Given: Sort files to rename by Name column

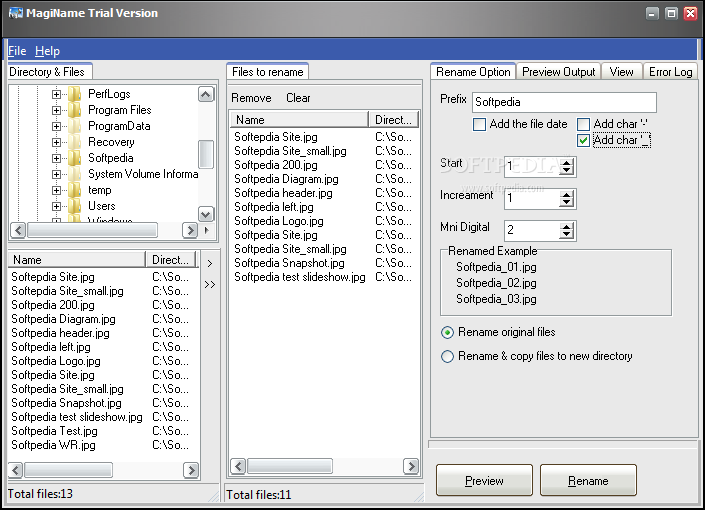Looking at the screenshot, I should (299, 120).
